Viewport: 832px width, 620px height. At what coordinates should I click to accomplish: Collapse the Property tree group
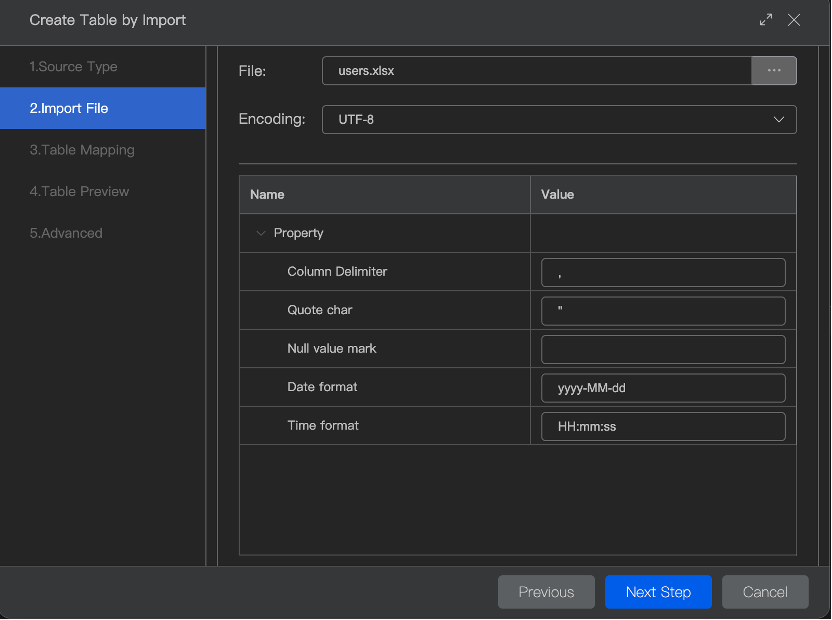point(262,233)
